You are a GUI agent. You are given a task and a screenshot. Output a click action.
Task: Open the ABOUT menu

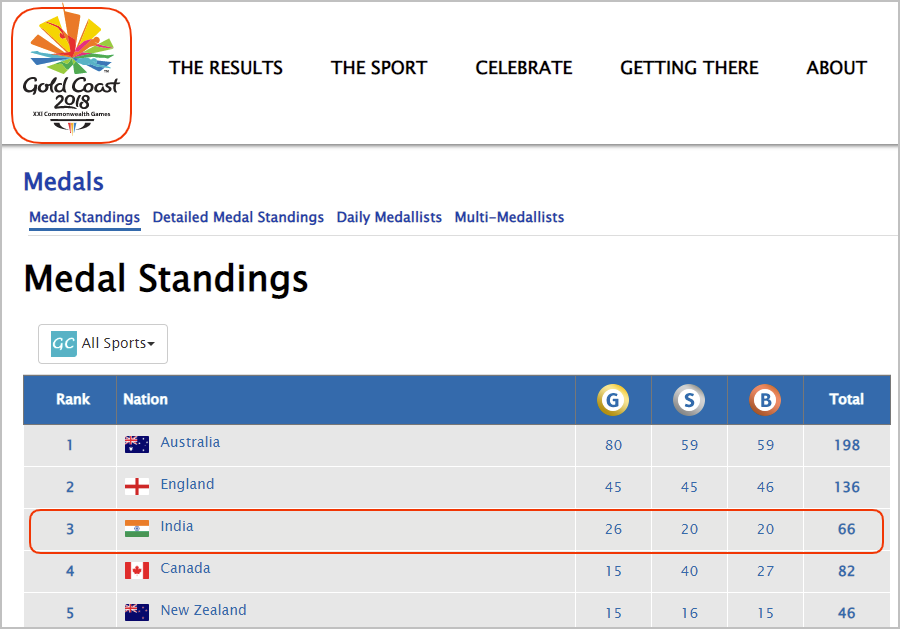[x=836, y=68]
